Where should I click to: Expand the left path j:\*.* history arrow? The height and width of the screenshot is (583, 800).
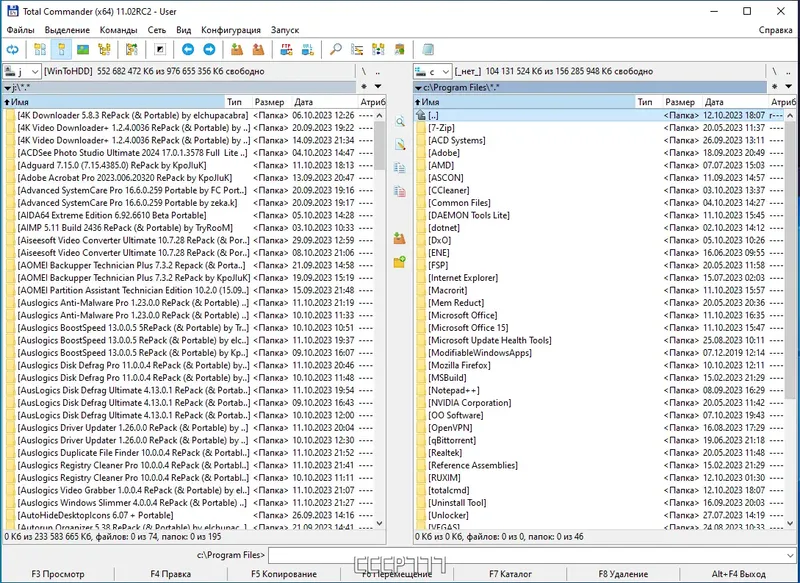click(8, 88)
